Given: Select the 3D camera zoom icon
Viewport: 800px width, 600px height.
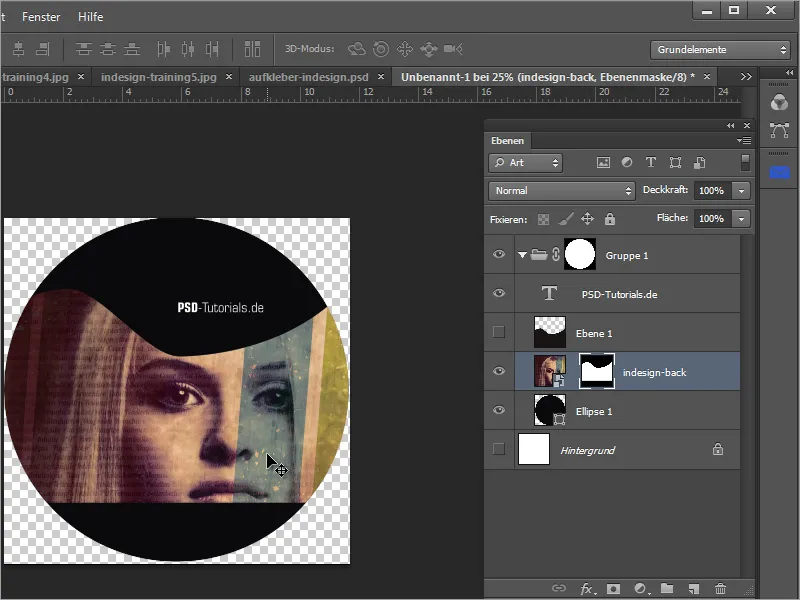Looking at the screenshot, I should tap(453, 49).
